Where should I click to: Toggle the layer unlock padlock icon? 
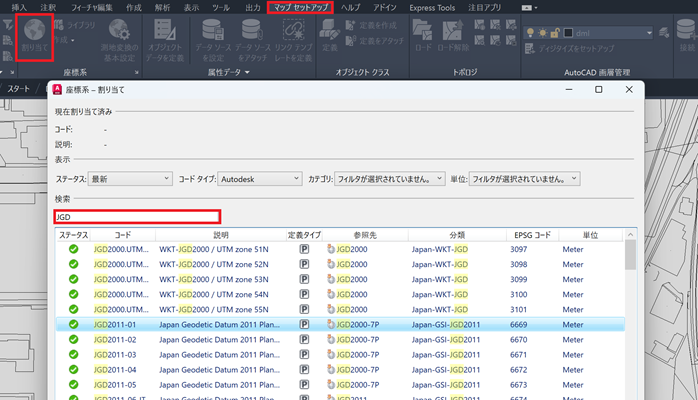555,33
